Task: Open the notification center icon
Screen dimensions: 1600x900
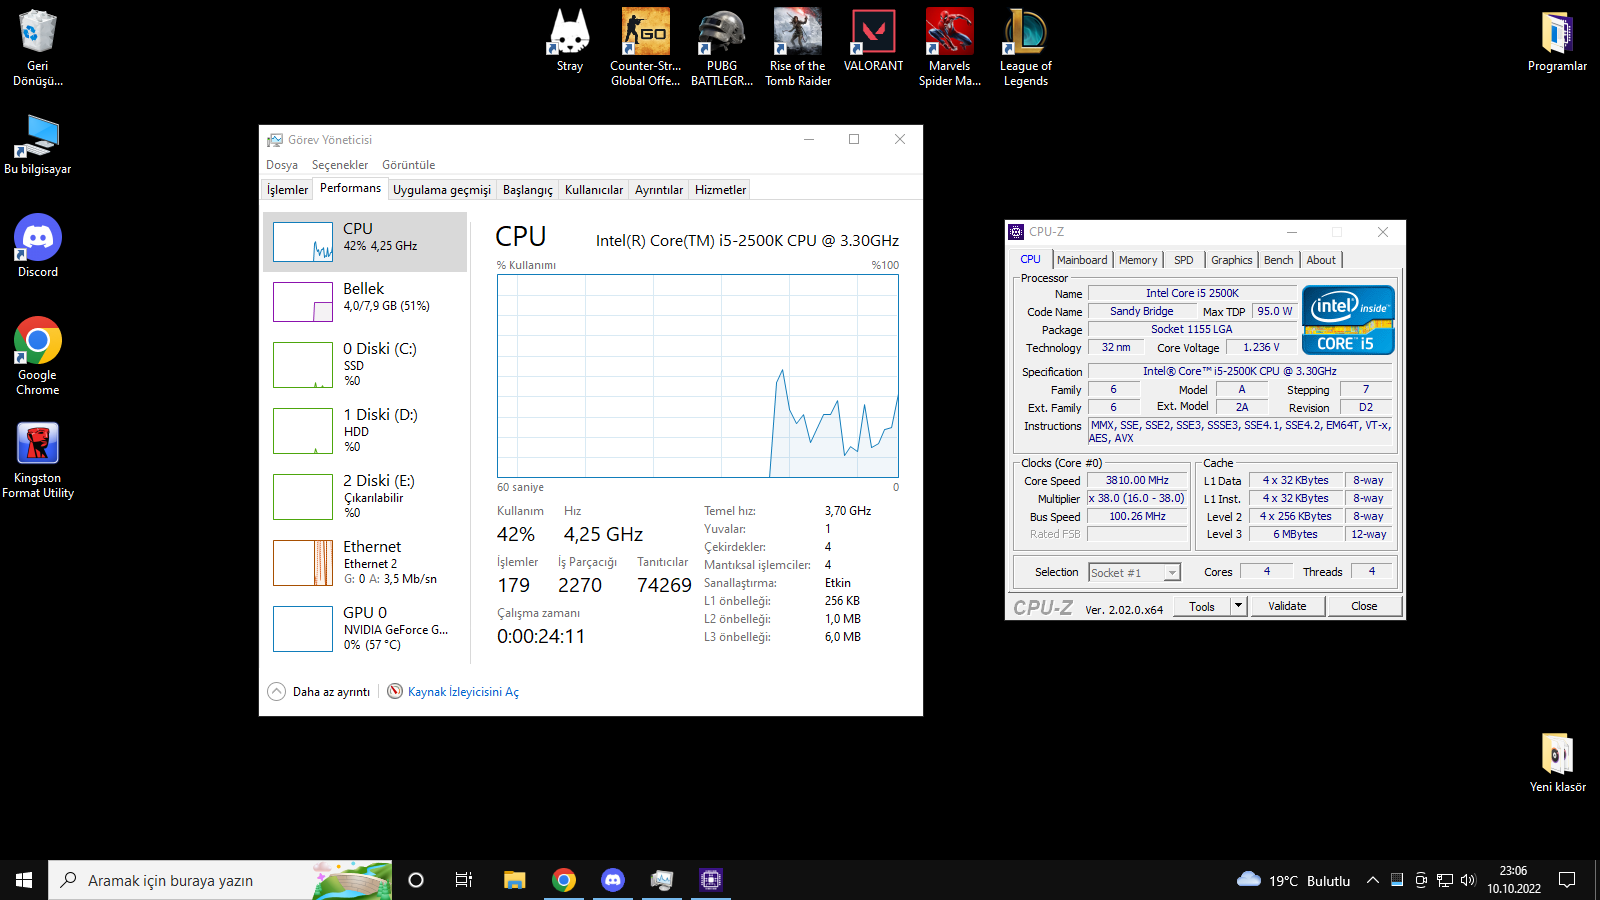Action: click(x=1567, y=880)
